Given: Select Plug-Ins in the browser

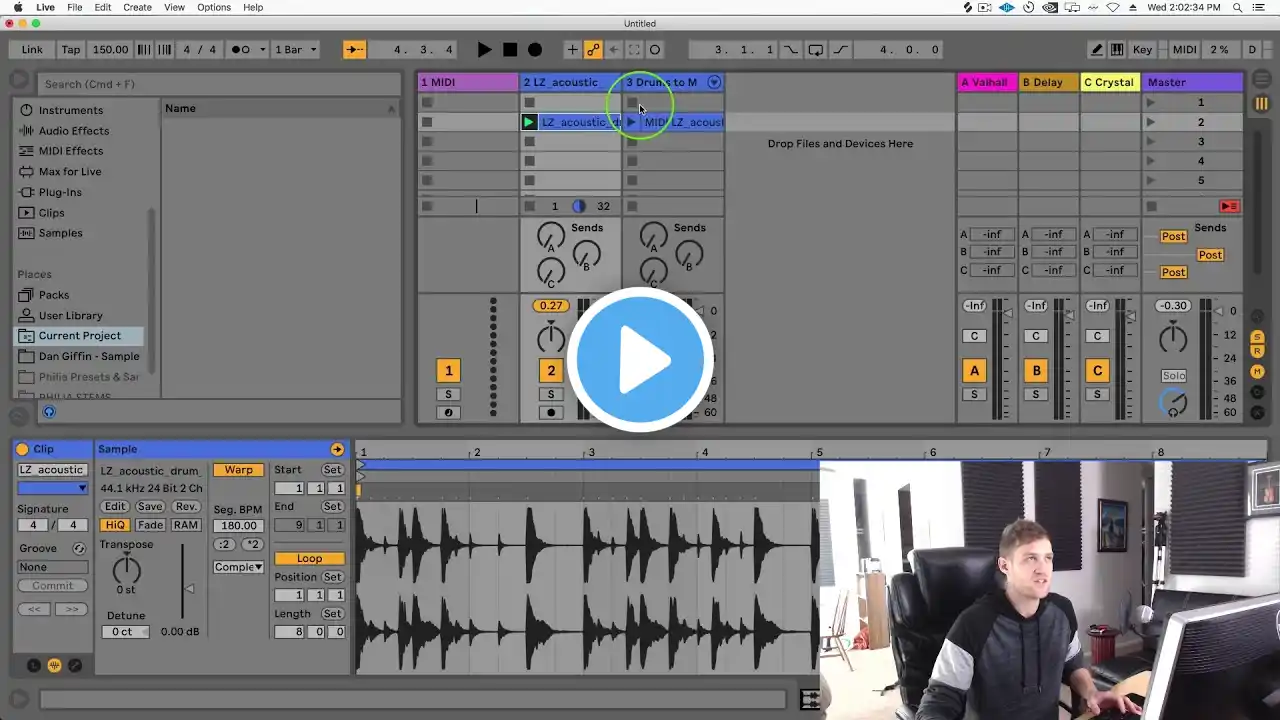Looking at the screenshot, I should click(x=60, y=192).
